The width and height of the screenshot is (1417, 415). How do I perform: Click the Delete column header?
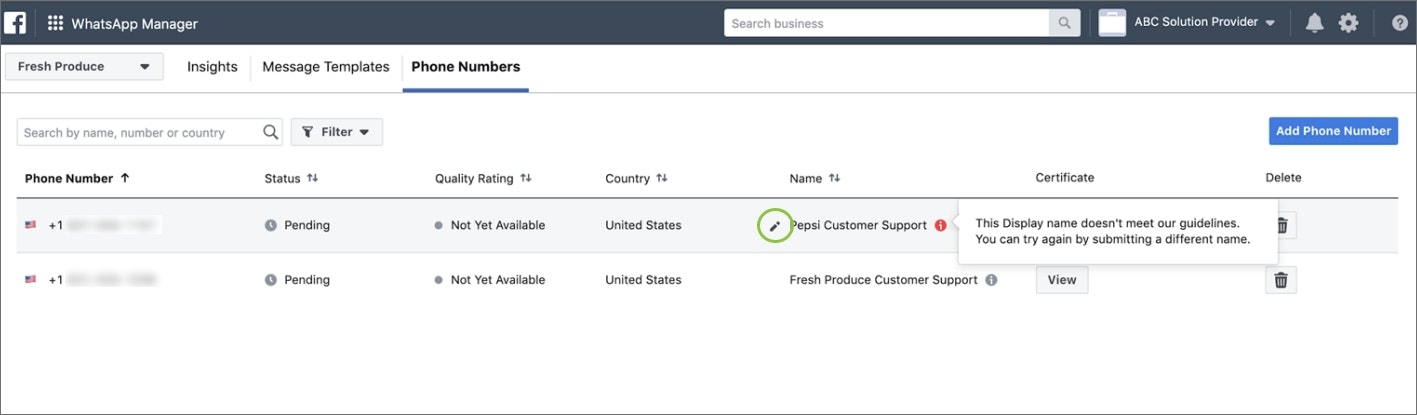coord(1283,178)
